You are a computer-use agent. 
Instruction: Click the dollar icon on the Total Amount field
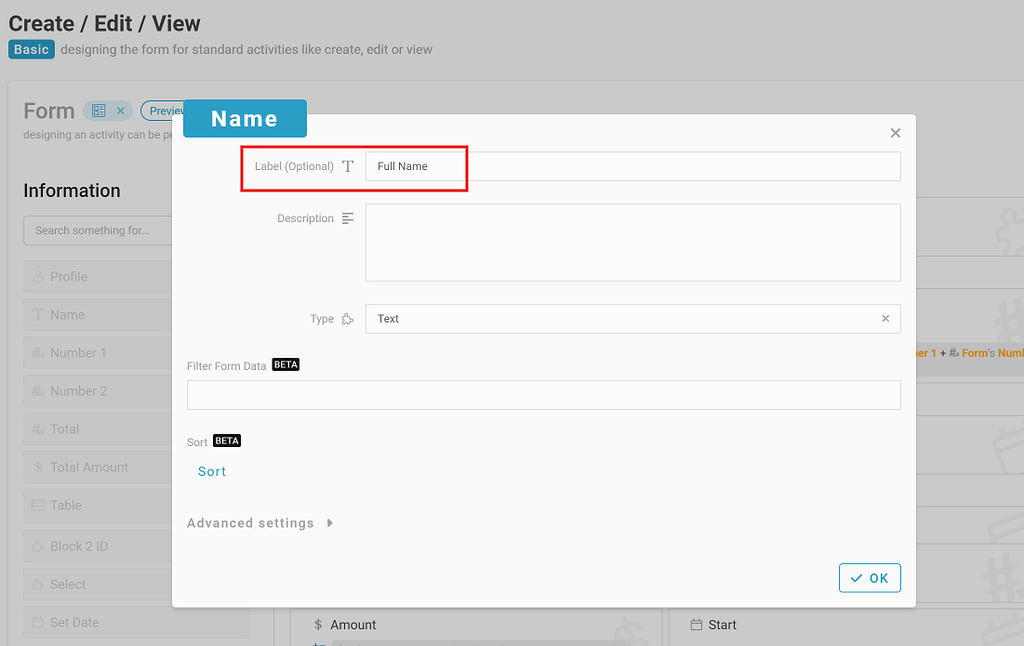(x=40, y=466)
